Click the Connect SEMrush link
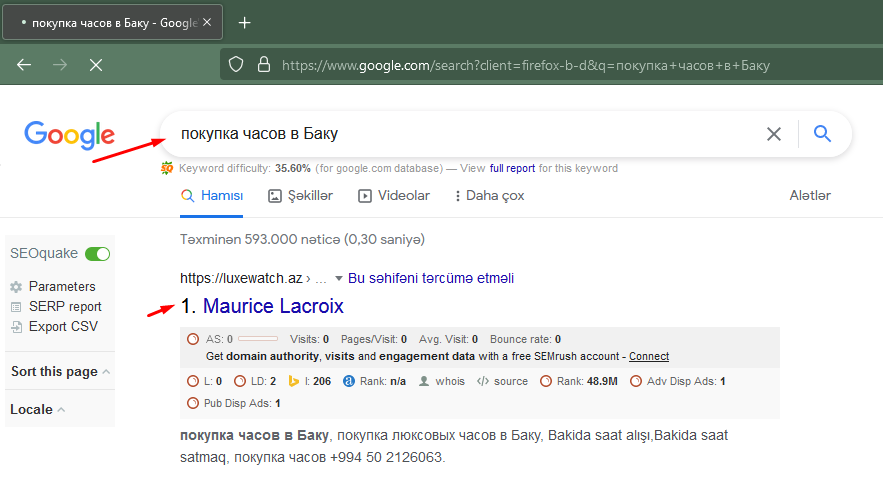The image size is (883, 482). (x=649, y=356)
